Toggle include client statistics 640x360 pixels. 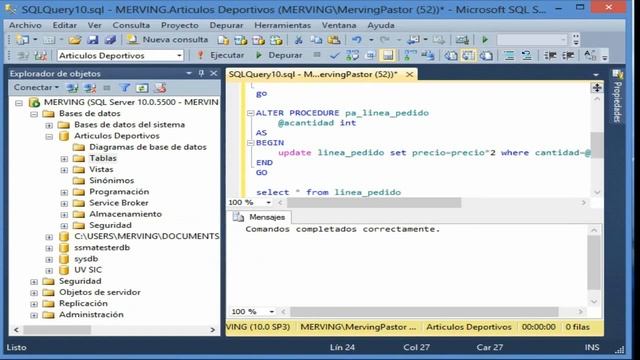click(428, 56)
